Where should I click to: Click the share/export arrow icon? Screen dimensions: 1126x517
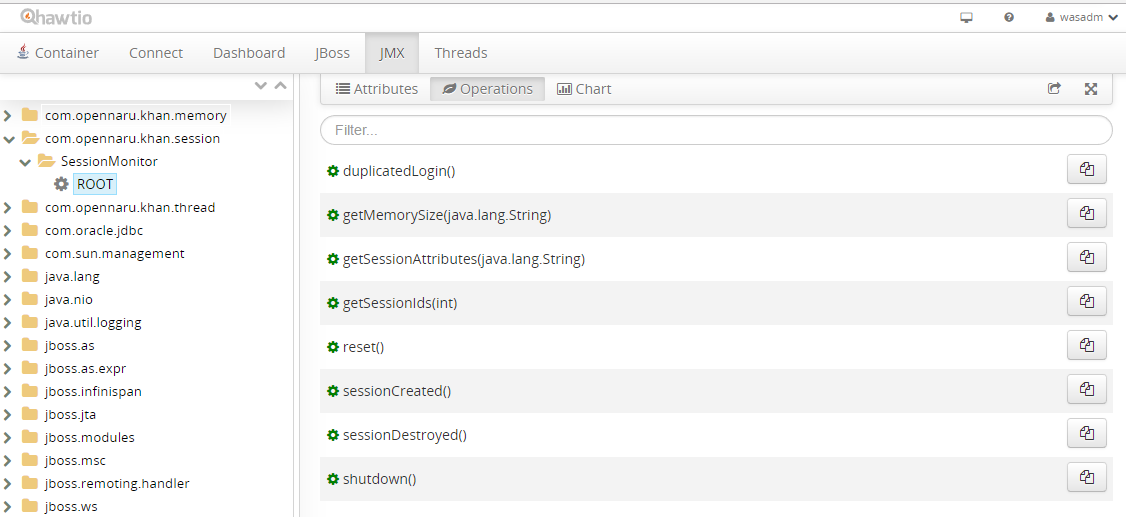1054,89
